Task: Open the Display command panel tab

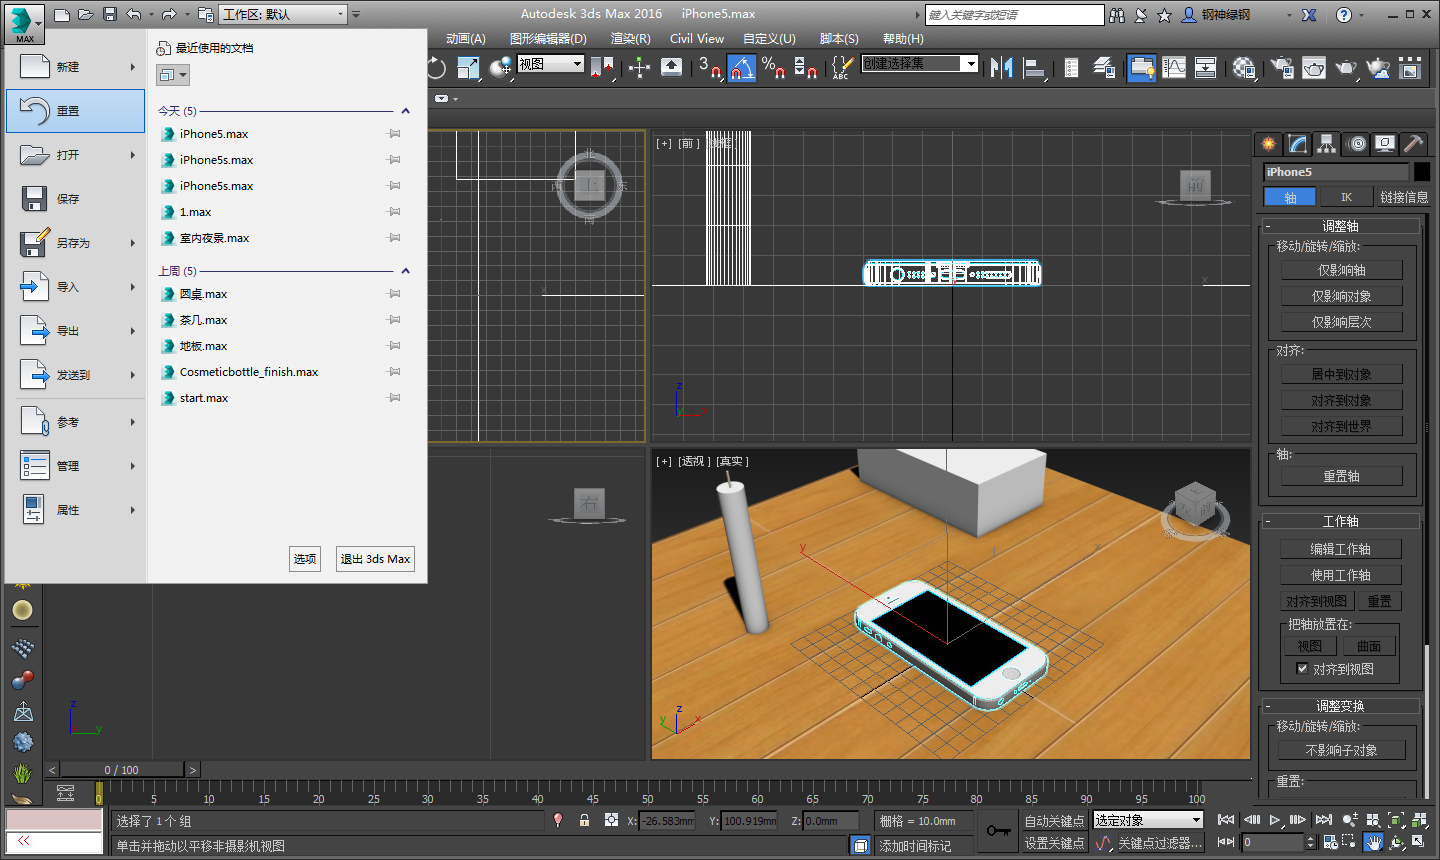Action: click(x=1385, y=144)
